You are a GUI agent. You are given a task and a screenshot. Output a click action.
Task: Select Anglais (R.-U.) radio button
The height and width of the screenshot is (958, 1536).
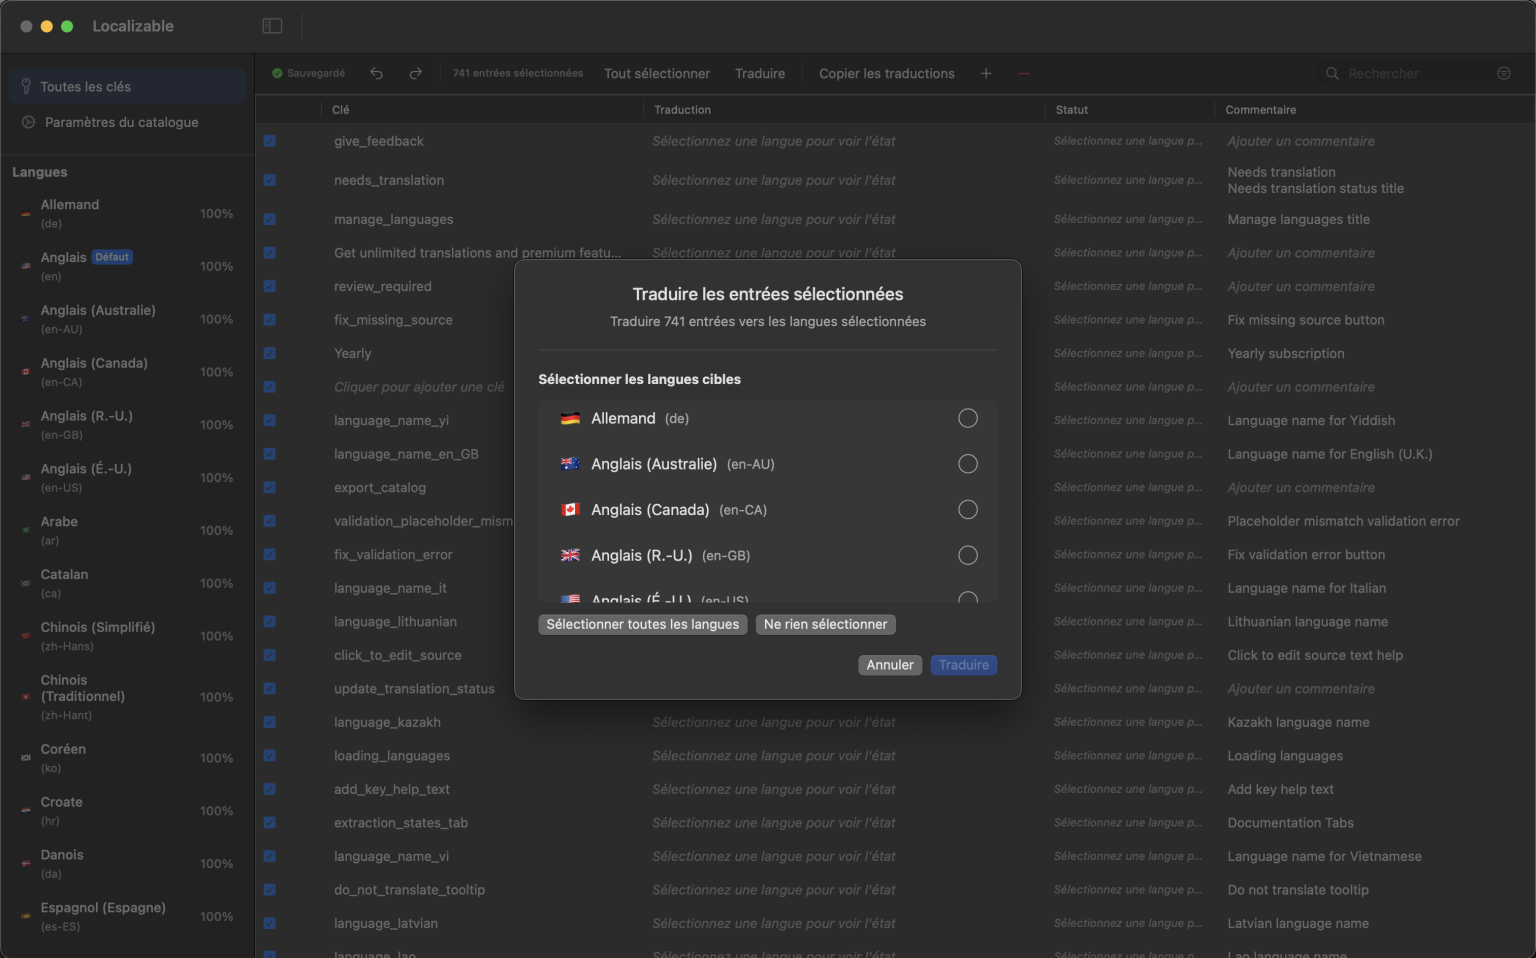[x=968, y=555]
